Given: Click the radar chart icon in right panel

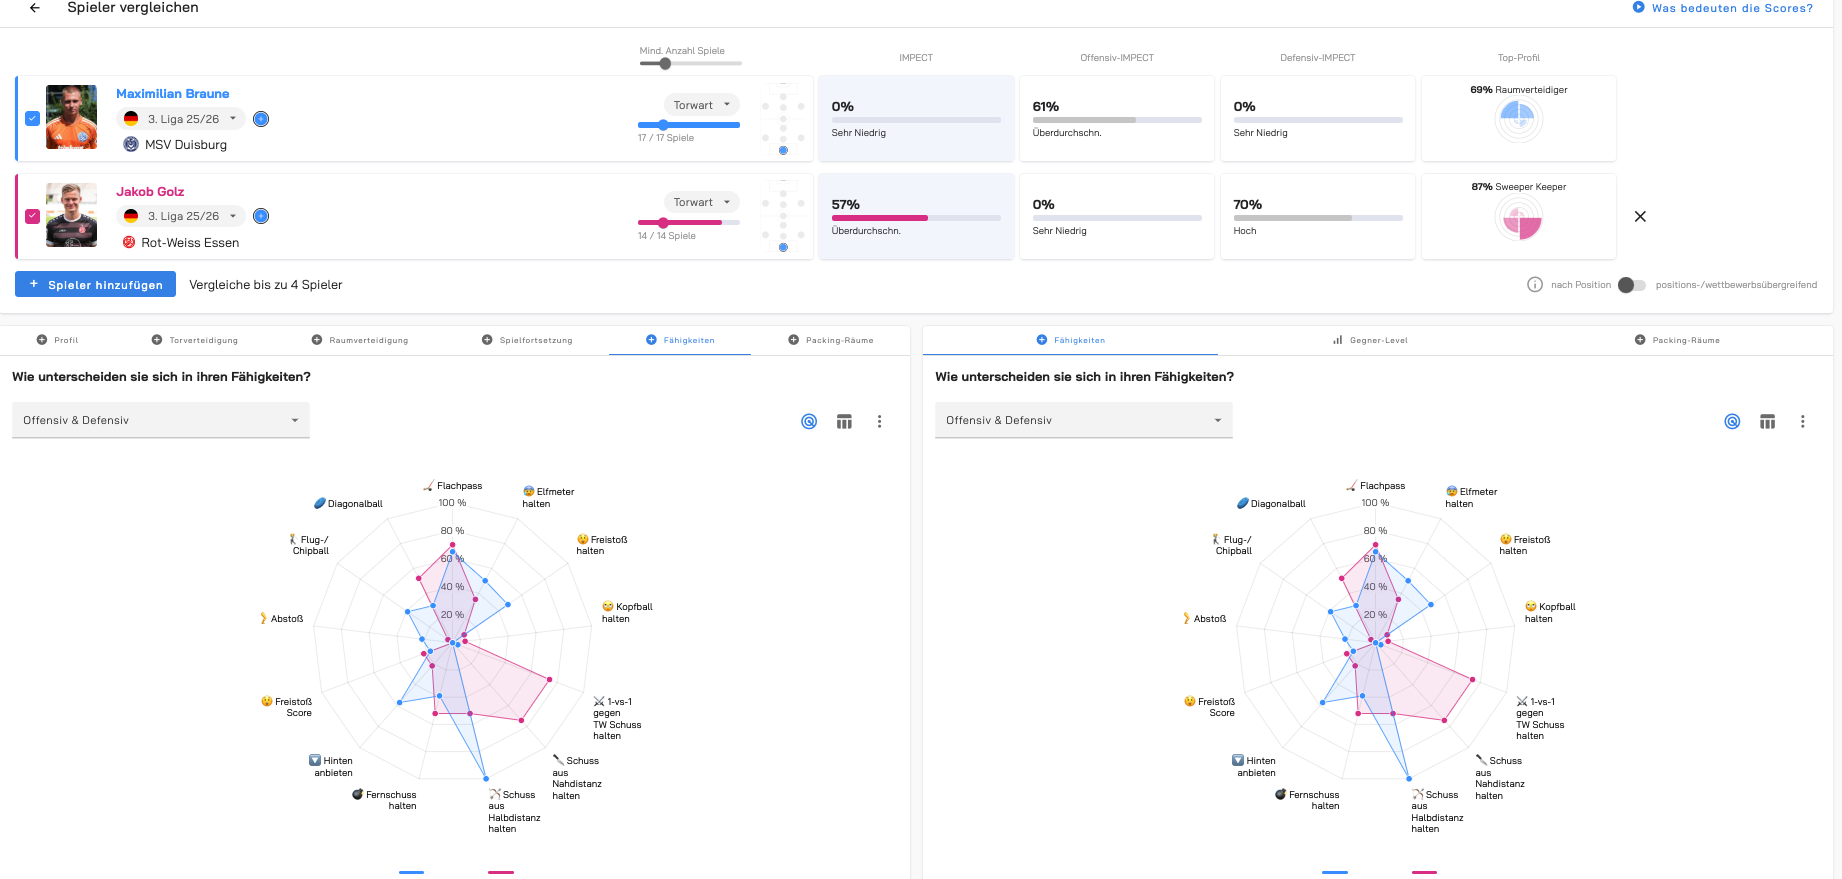Looking at the screenshot, I should pos(1732,422).
